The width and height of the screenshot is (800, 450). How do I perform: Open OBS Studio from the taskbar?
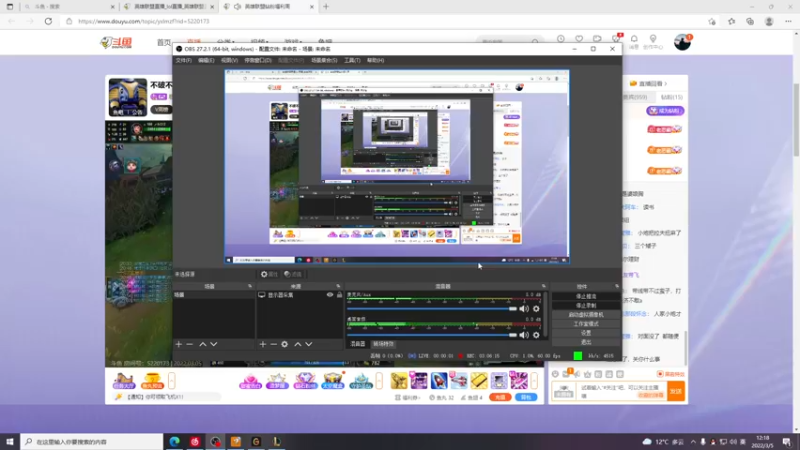pos(215,442)
